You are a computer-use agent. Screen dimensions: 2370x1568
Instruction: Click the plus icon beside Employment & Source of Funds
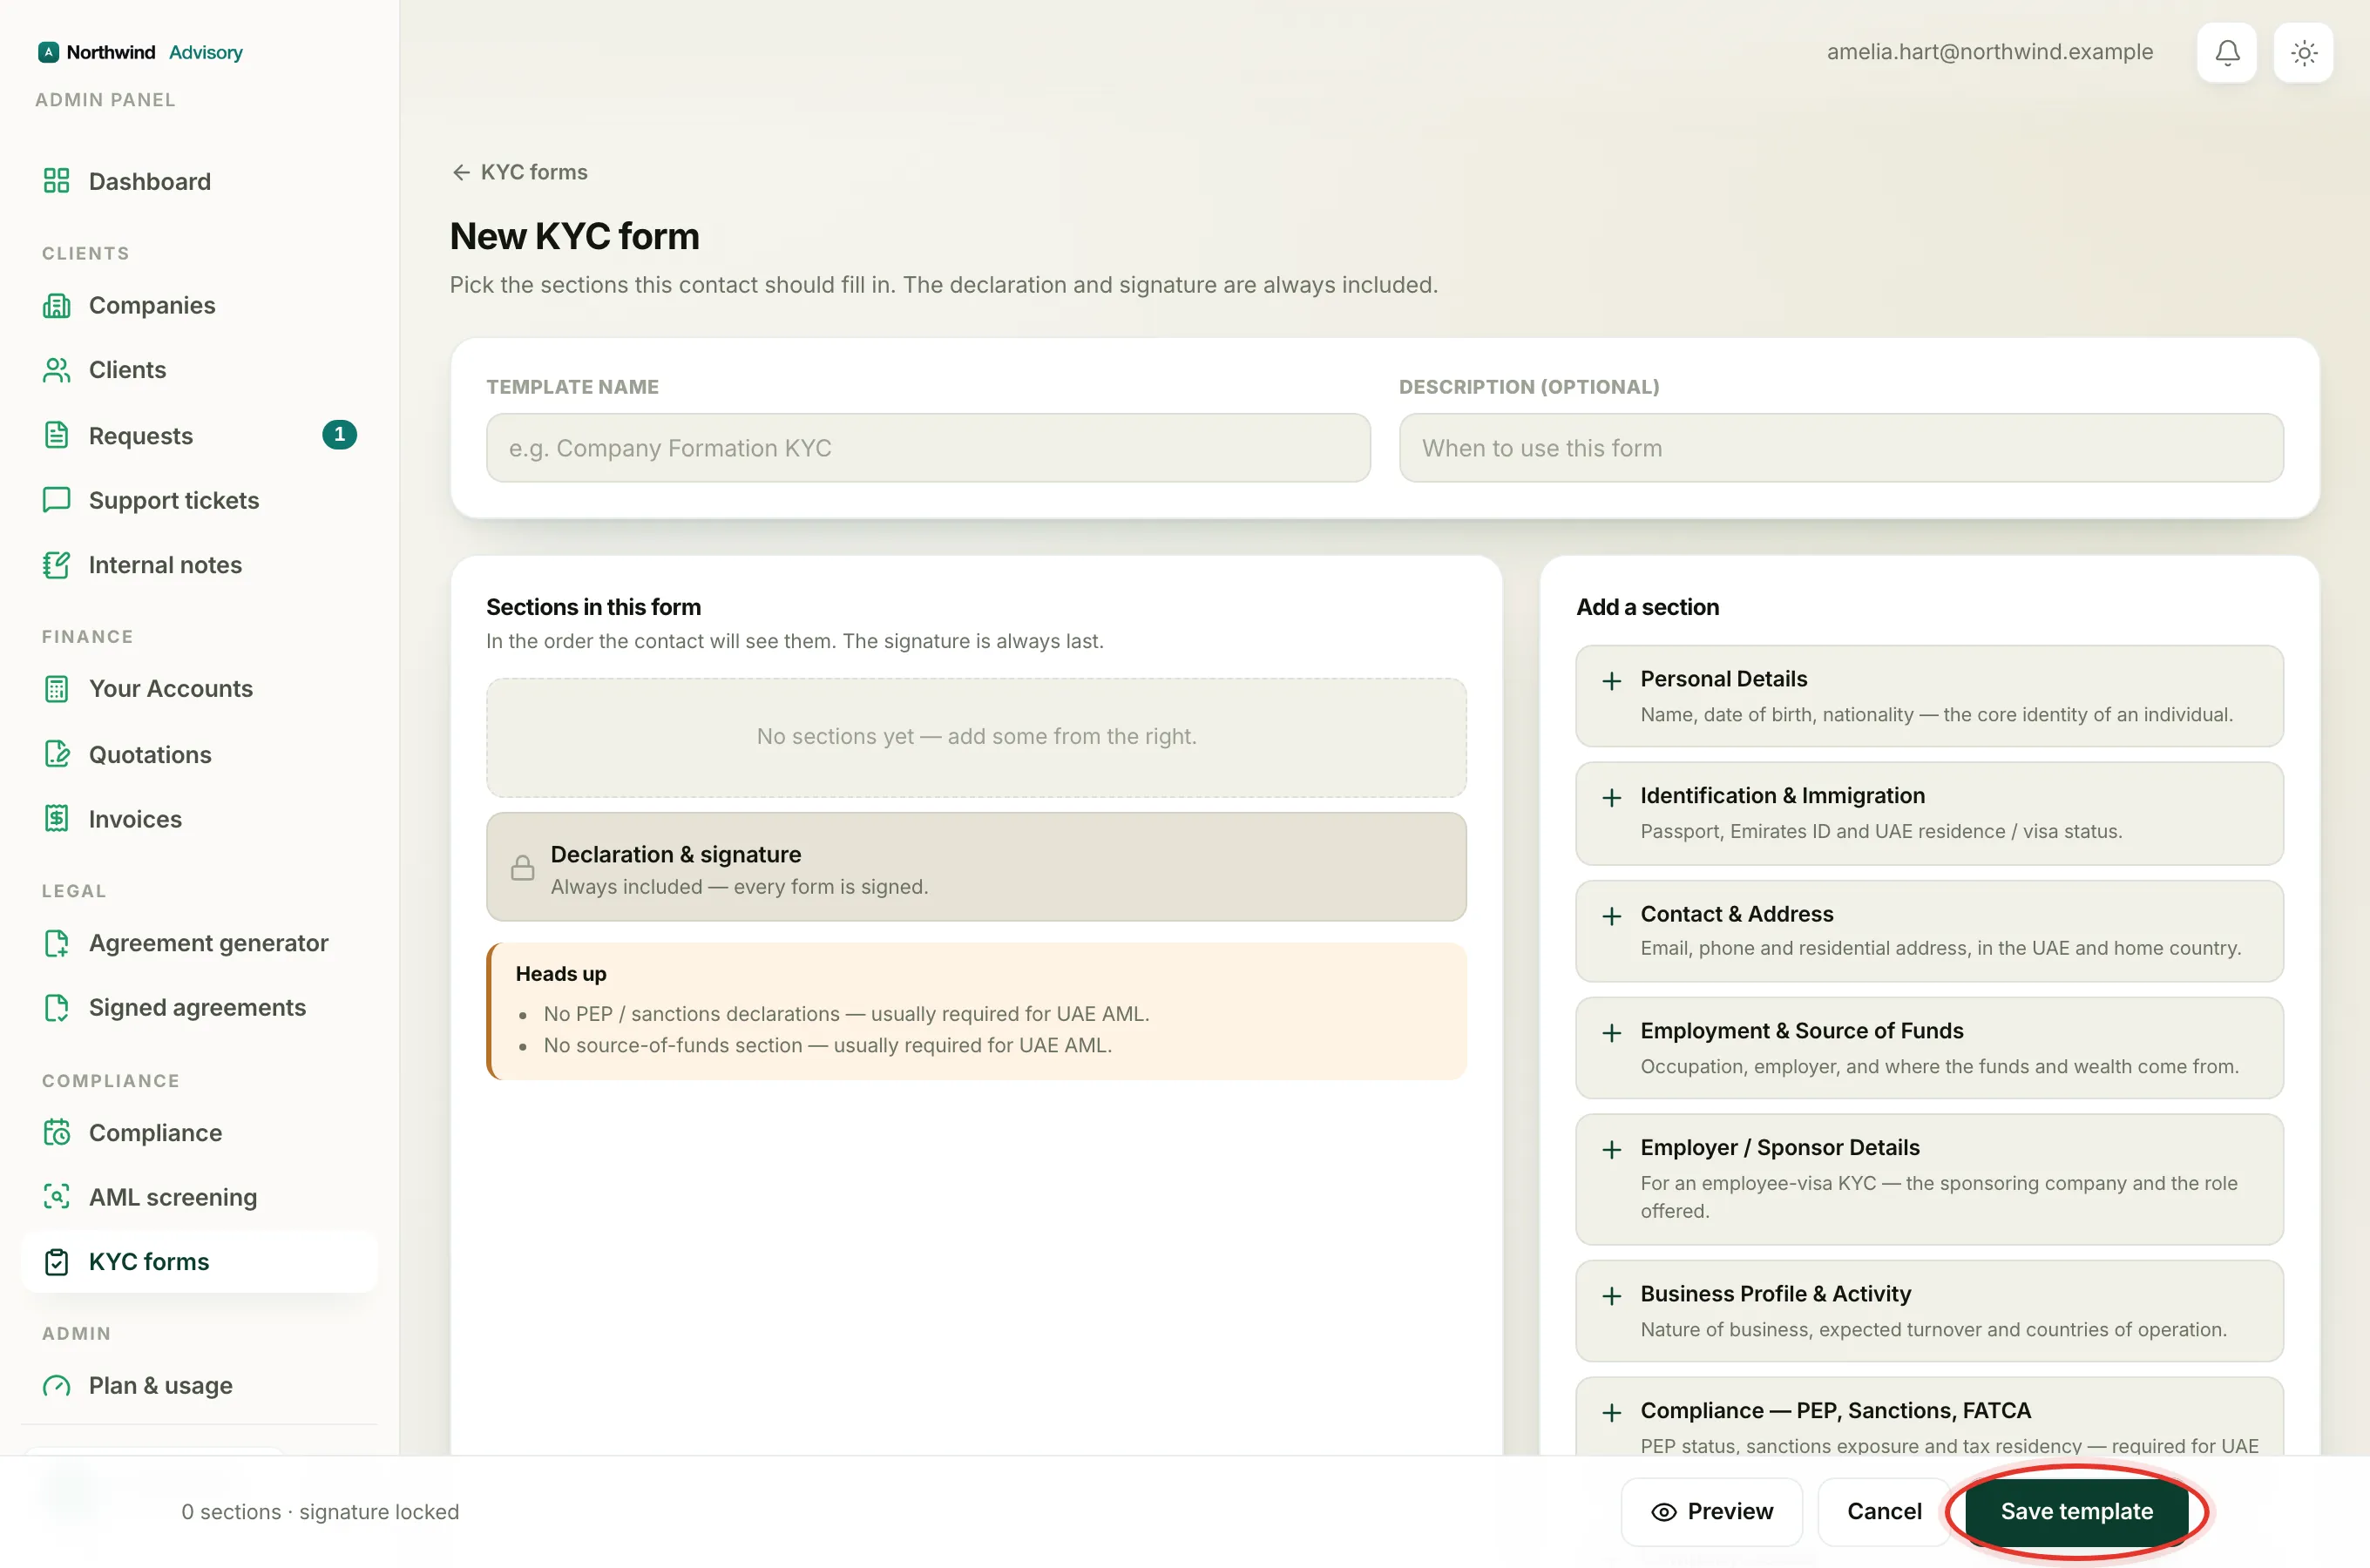tap(1611, 1033)
